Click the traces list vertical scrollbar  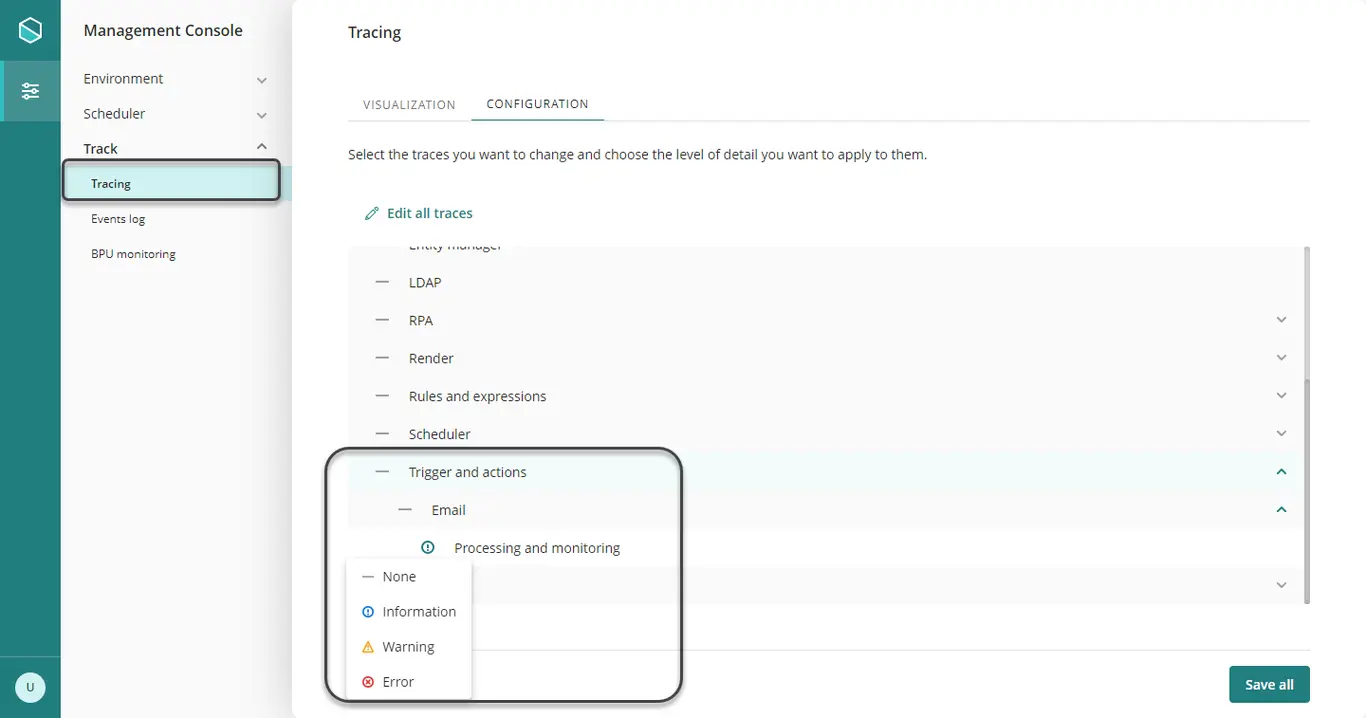[1306, 490]
